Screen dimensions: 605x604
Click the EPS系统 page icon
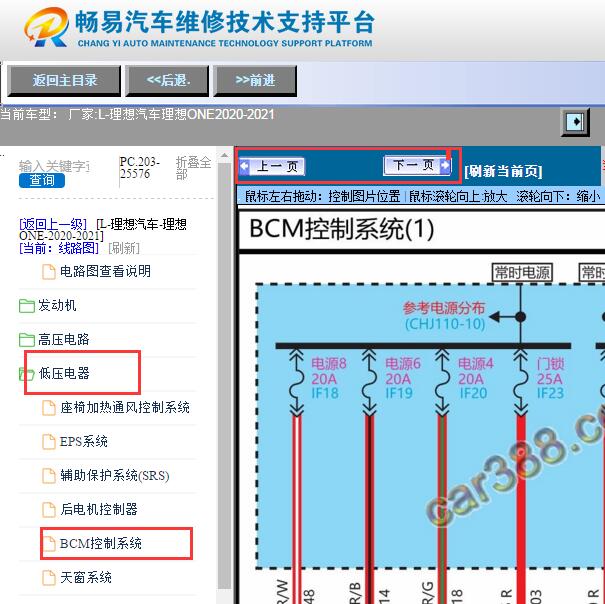tap(49, 442)
